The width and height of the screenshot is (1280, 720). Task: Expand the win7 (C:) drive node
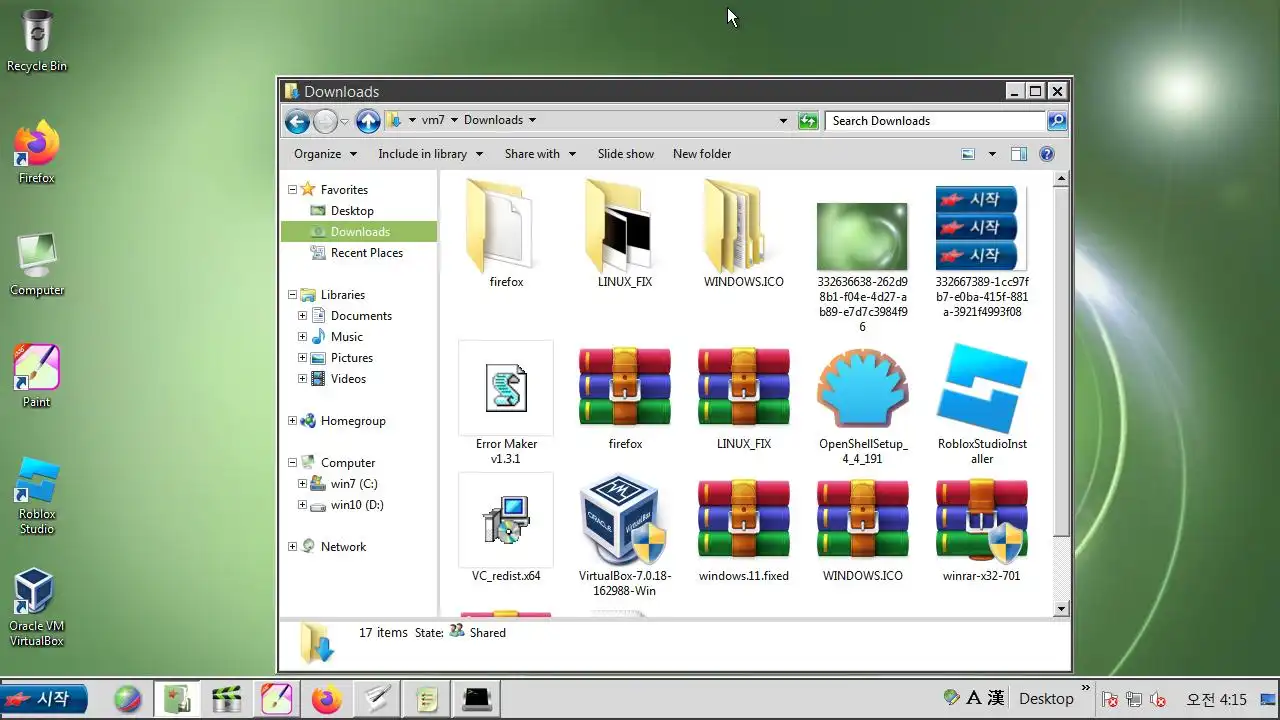pyautogui.click(x=303, y=483)
